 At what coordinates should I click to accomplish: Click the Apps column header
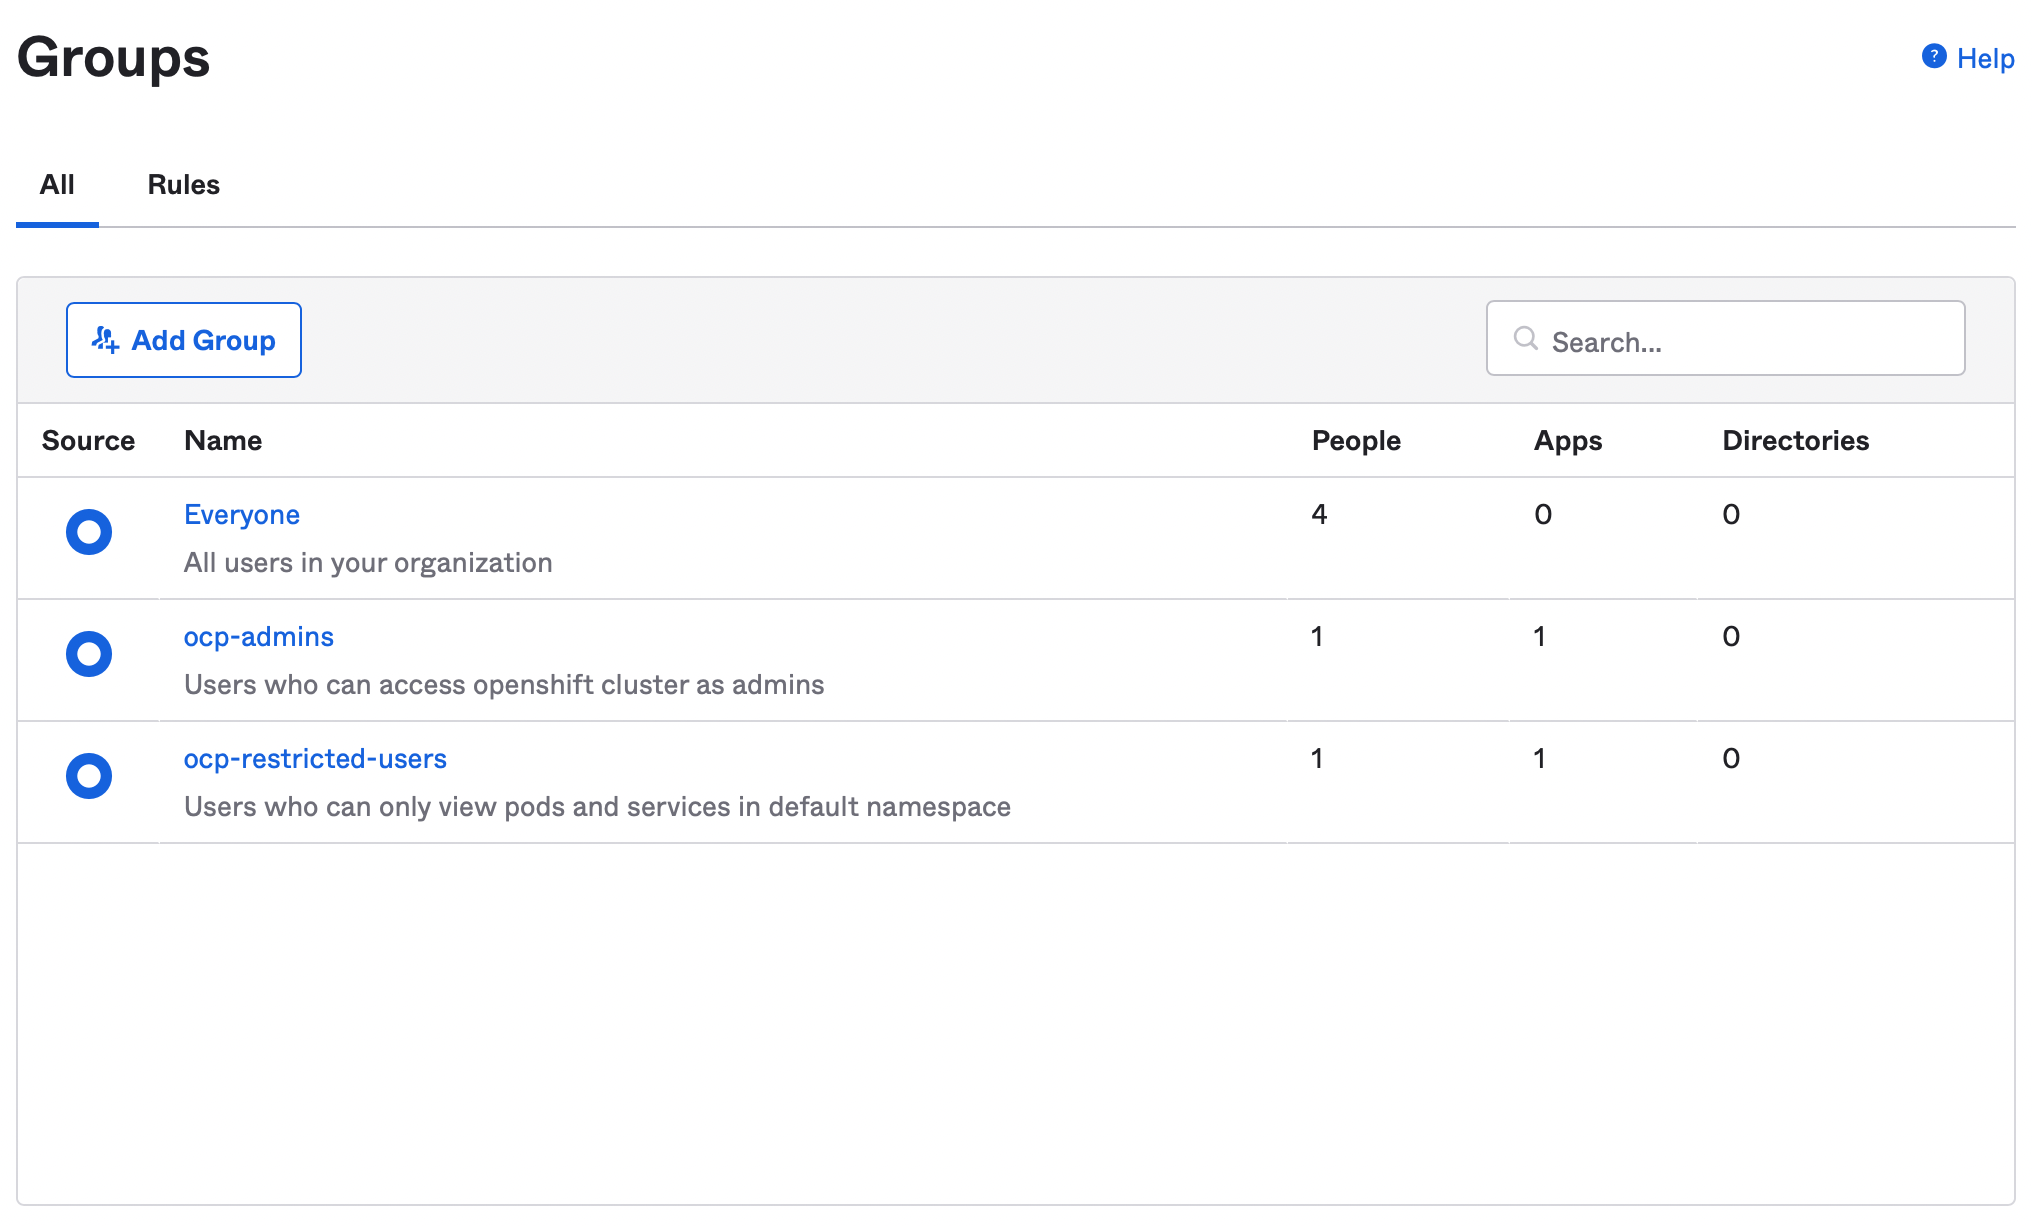point(1568,441)
